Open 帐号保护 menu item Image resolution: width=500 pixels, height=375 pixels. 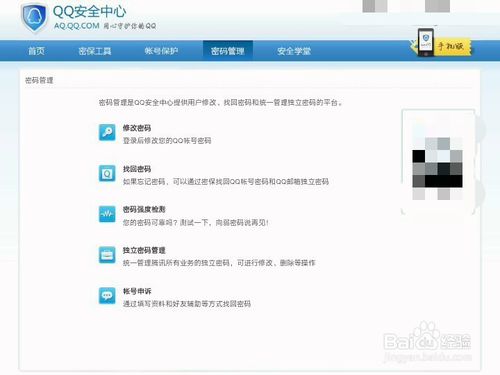click(x=161, y=51)
